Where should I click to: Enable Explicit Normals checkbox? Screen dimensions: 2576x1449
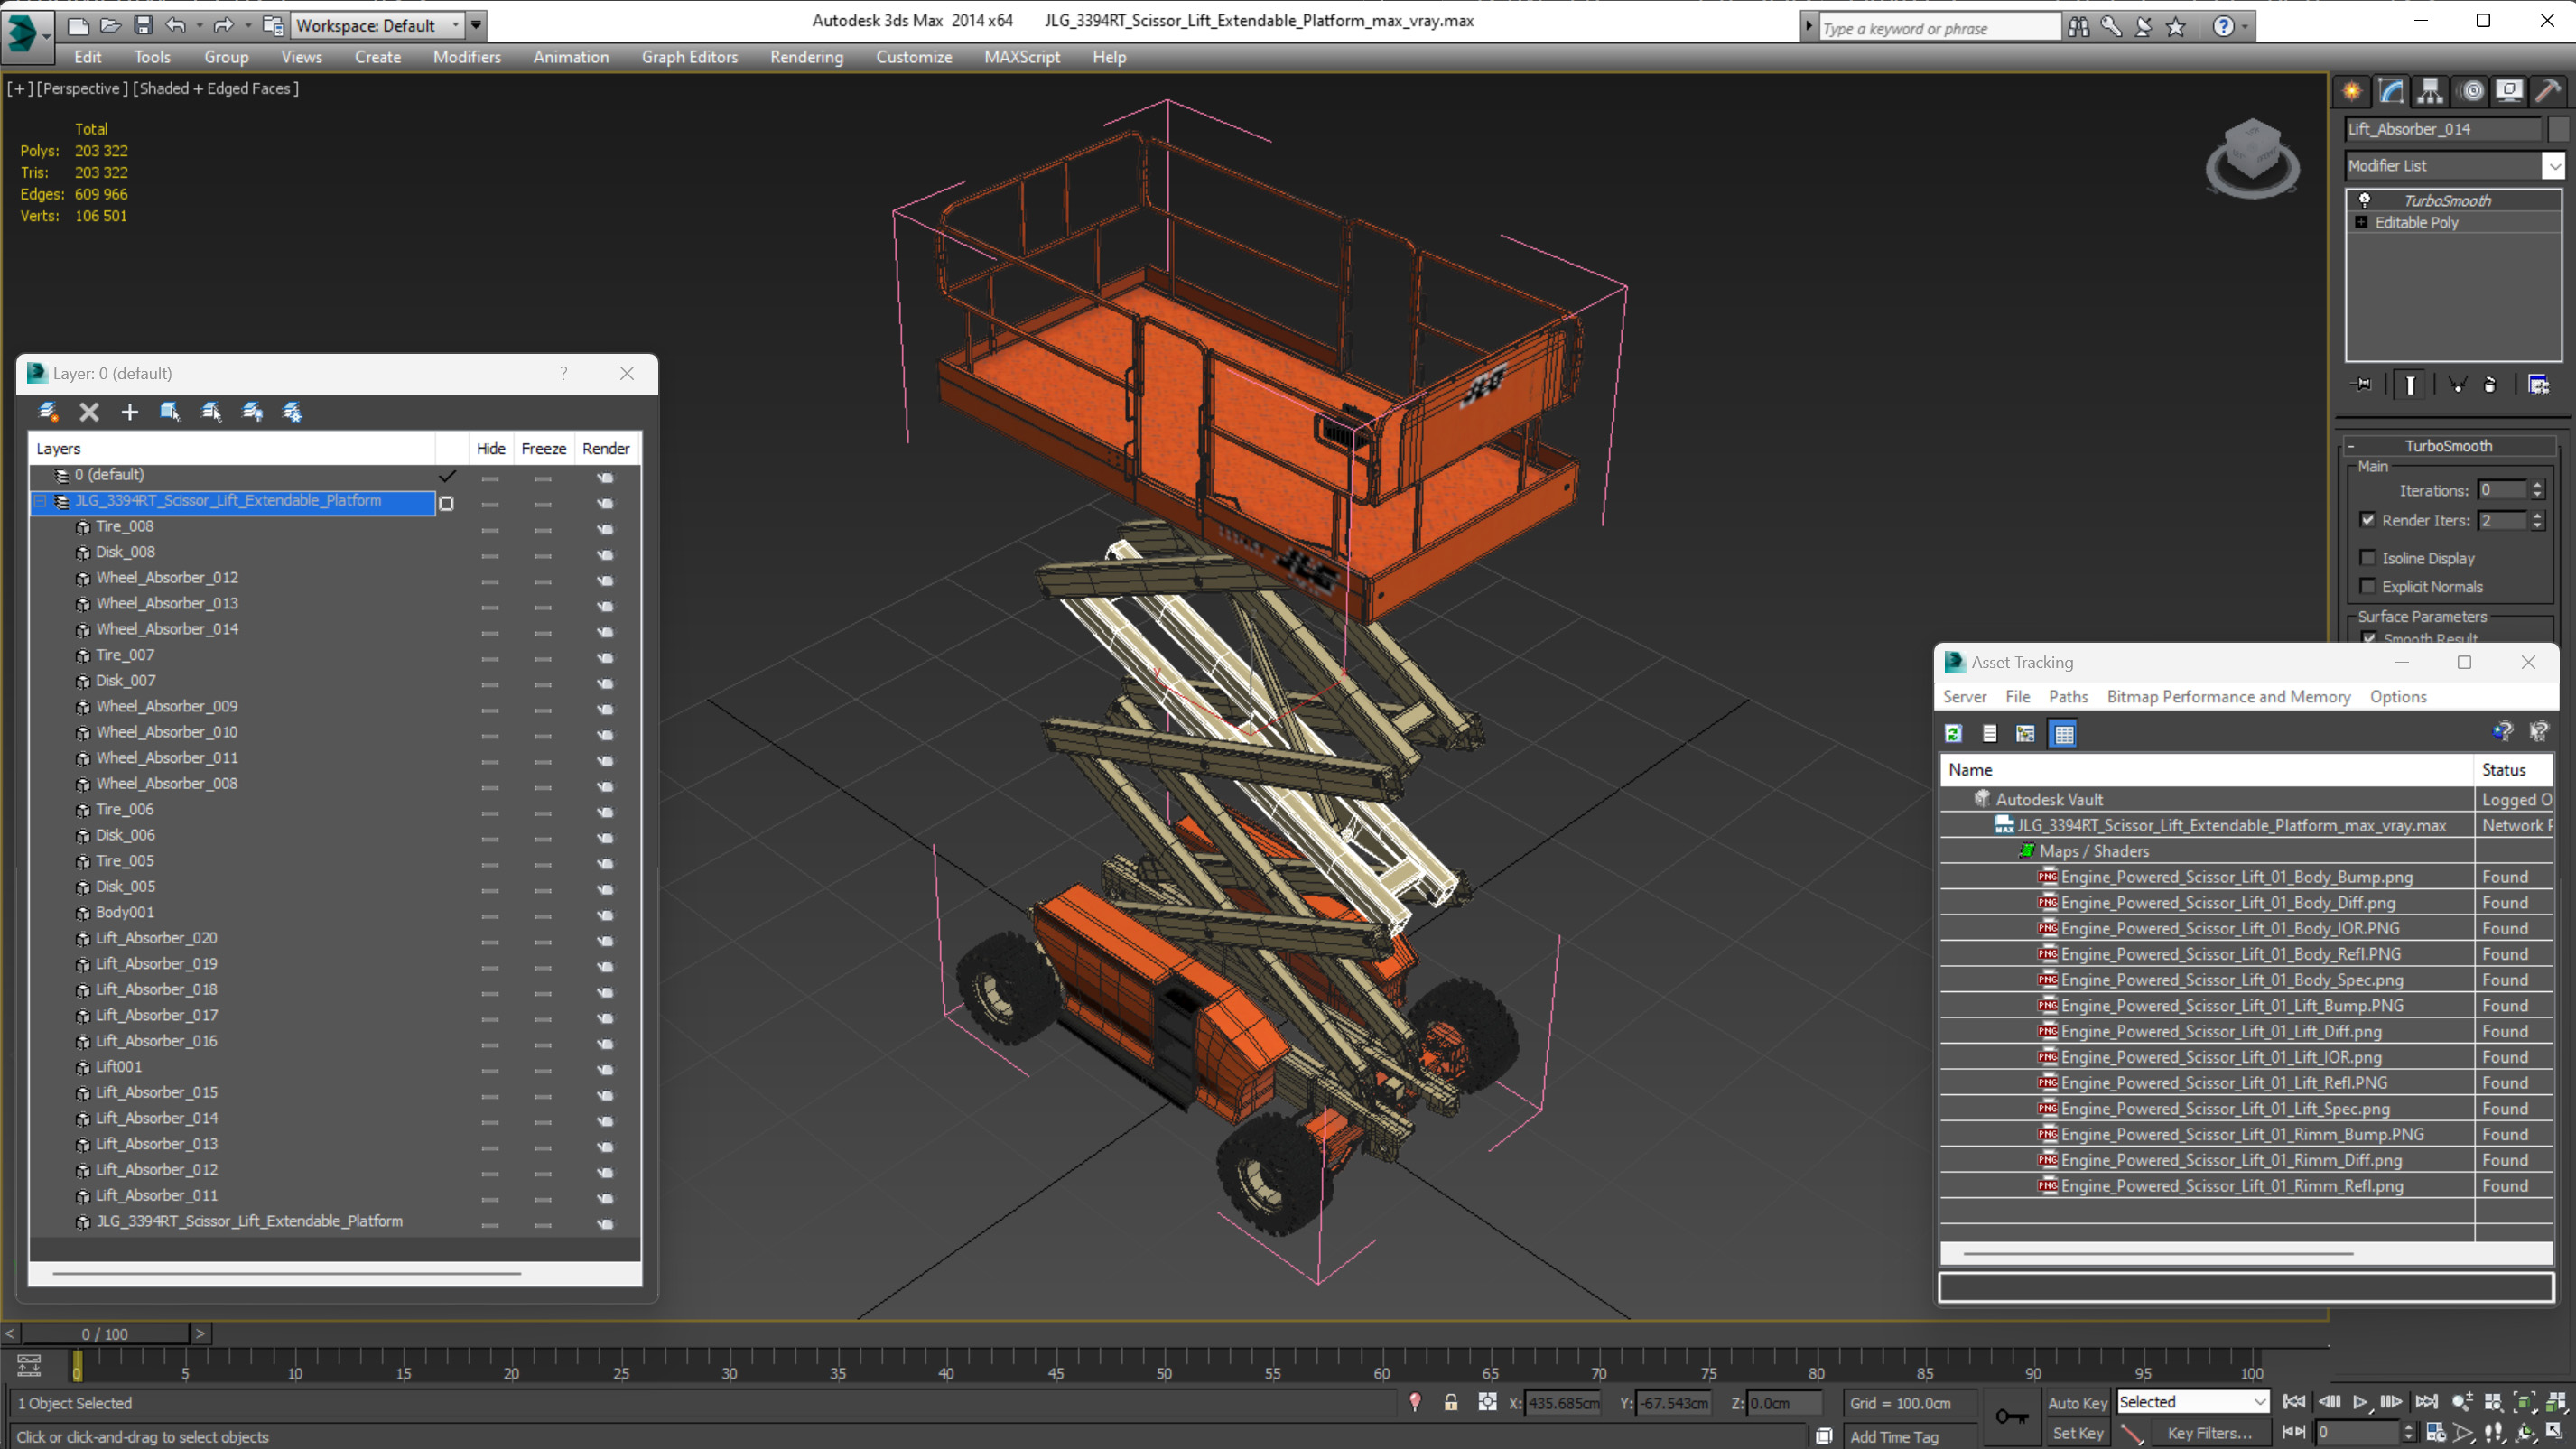point(2367,586)
